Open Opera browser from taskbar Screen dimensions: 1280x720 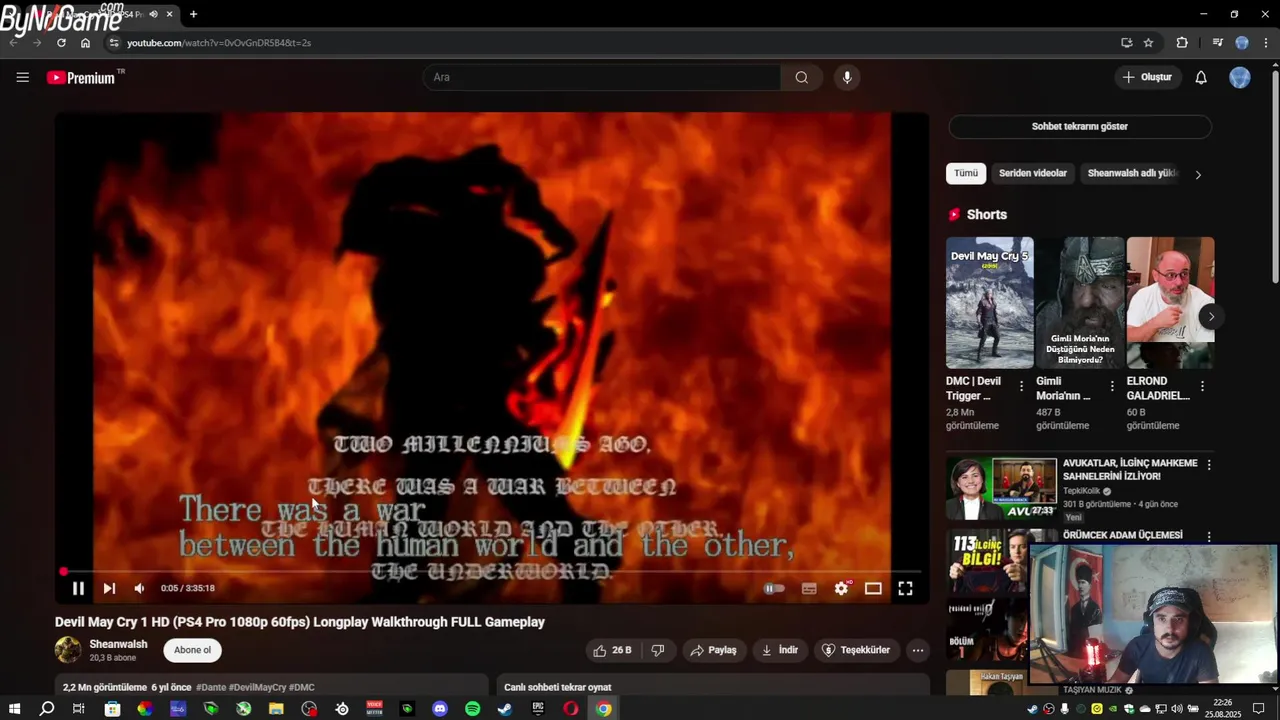click(x=571, y=709)
